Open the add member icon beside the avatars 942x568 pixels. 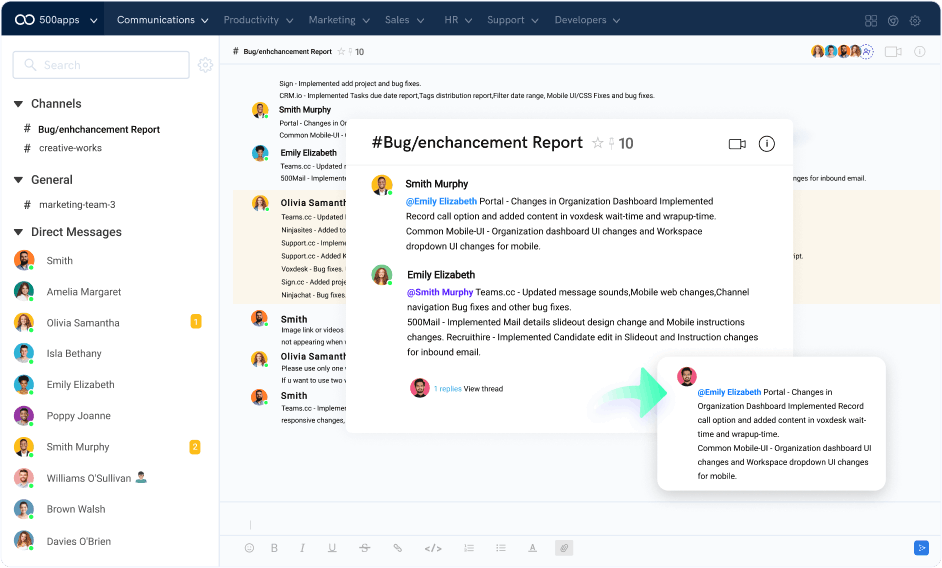tap(867, 51)
